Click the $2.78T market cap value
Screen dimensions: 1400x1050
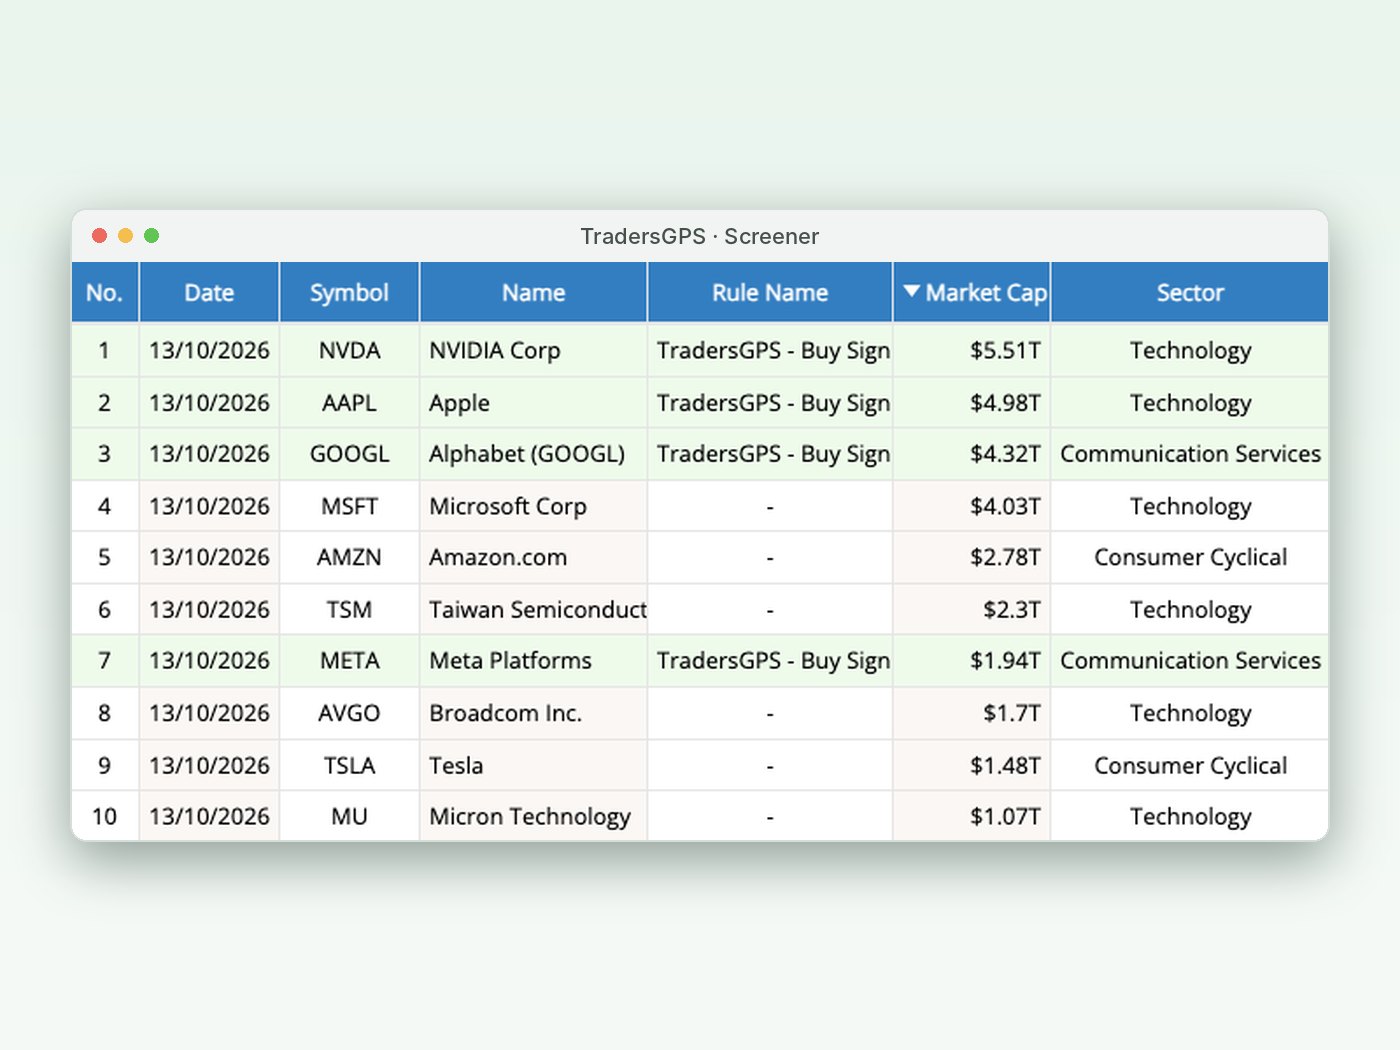(x=1005, y=557)
